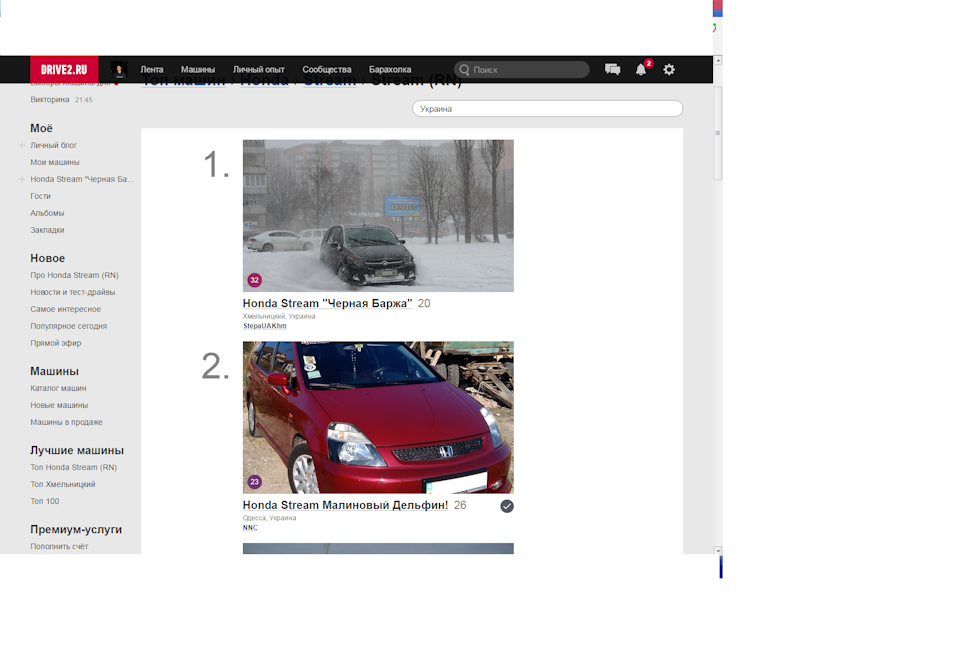
Task: Open the user avatar in the top bar
Action: click(119, 69)
